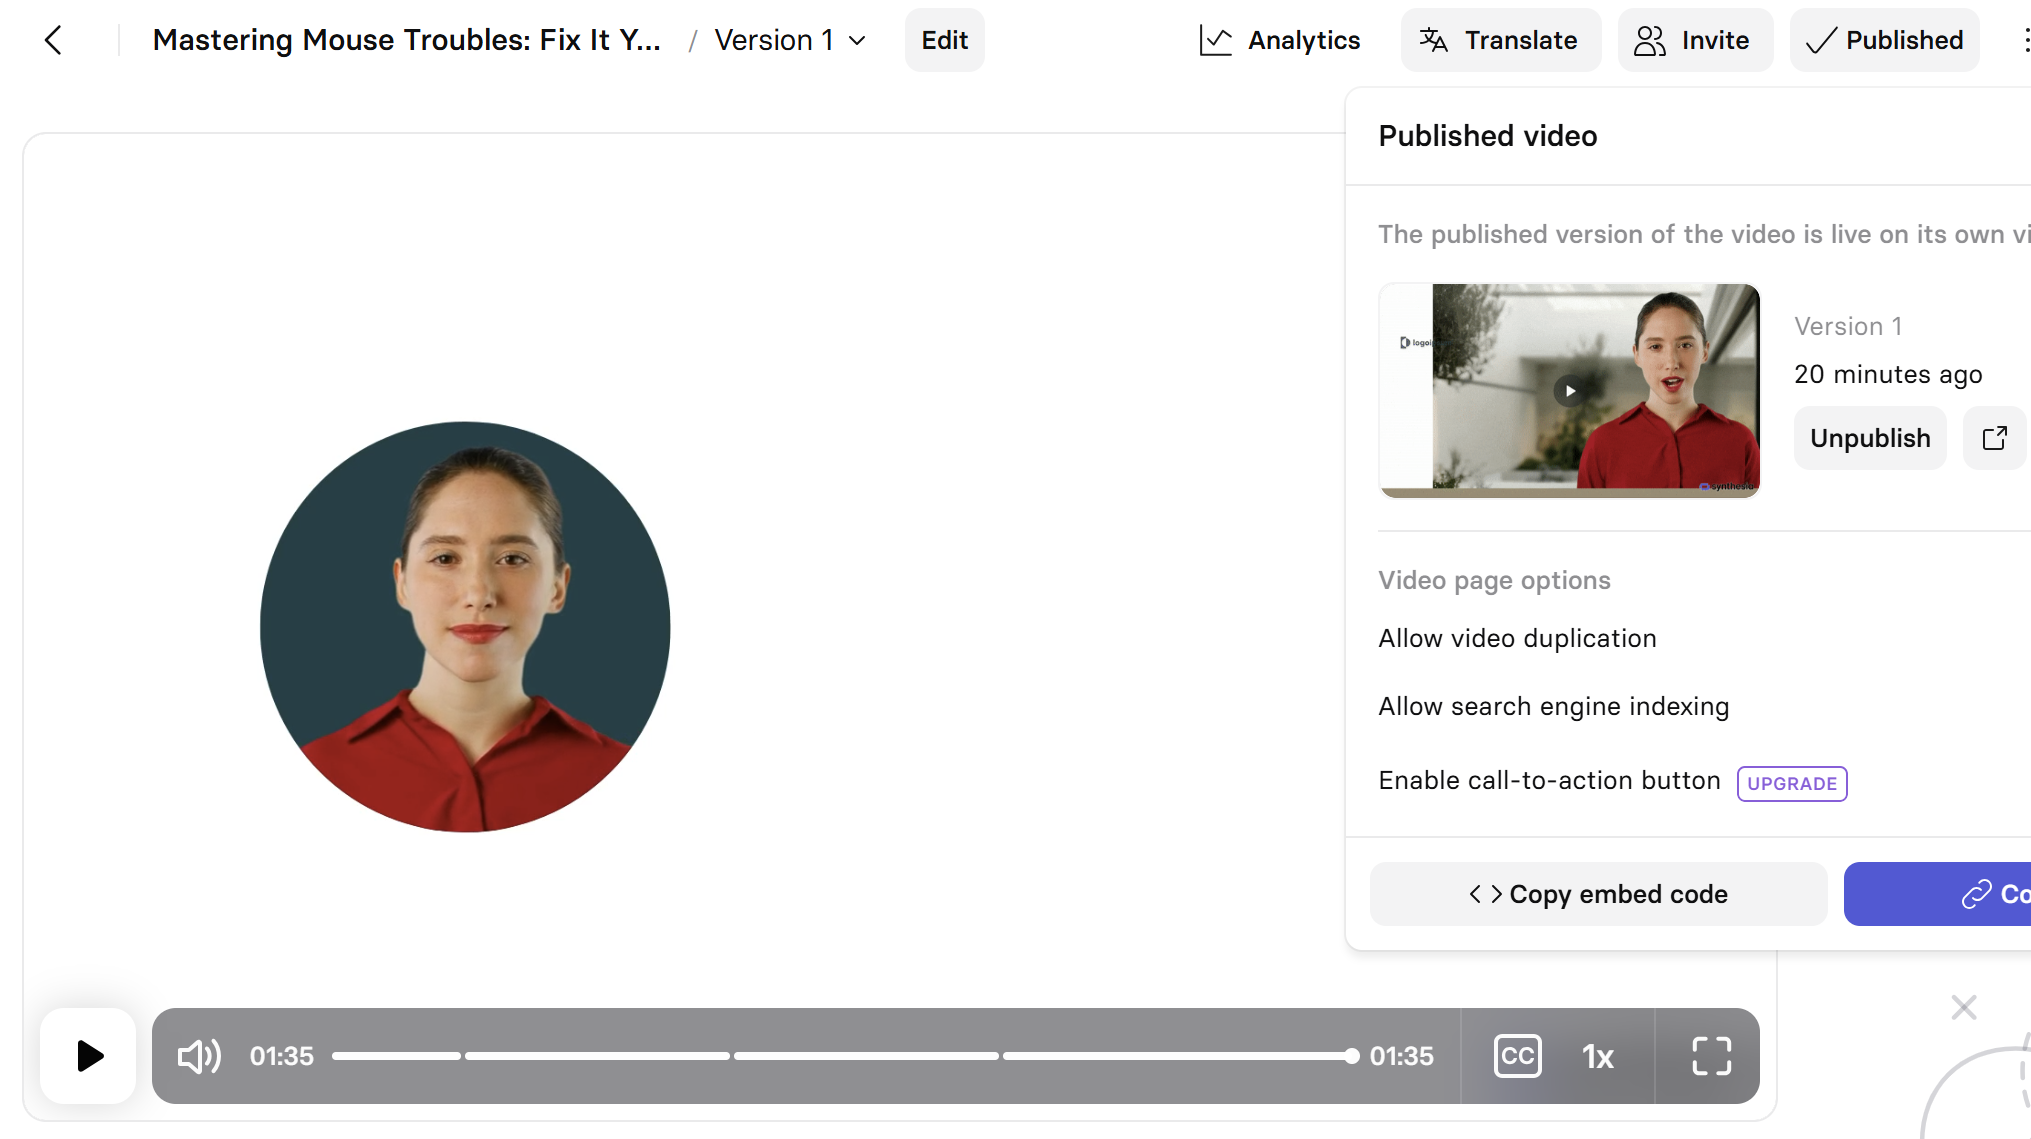Enter fullscreen mode icon
Viewport: 2031px width, 1139px height.
click(x=1711, y=1056)
